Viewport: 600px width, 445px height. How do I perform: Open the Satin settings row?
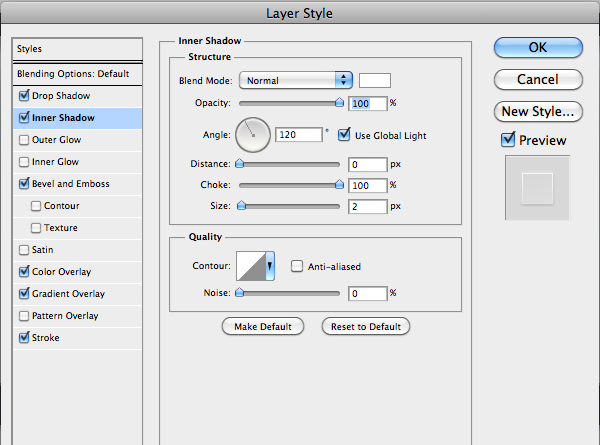(x=78, y=250)
